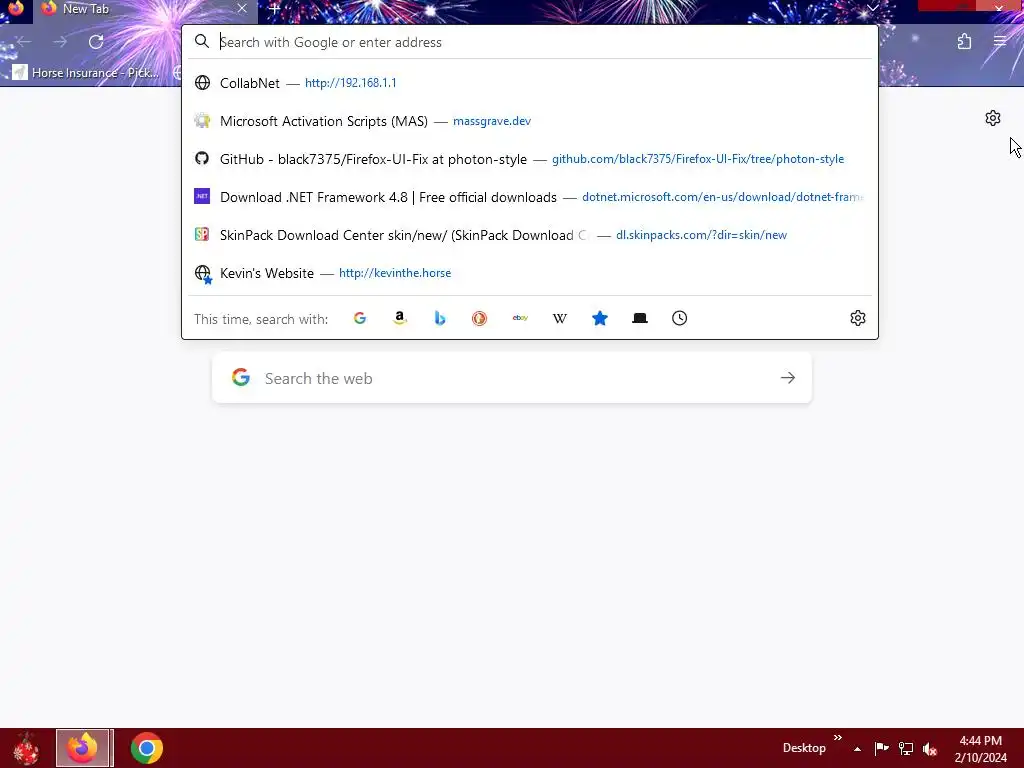Image resolution: width=1024 pixels, height=768 pixels.
Task: Search this time with Amazon icon
Action: (x=400, y=318)
